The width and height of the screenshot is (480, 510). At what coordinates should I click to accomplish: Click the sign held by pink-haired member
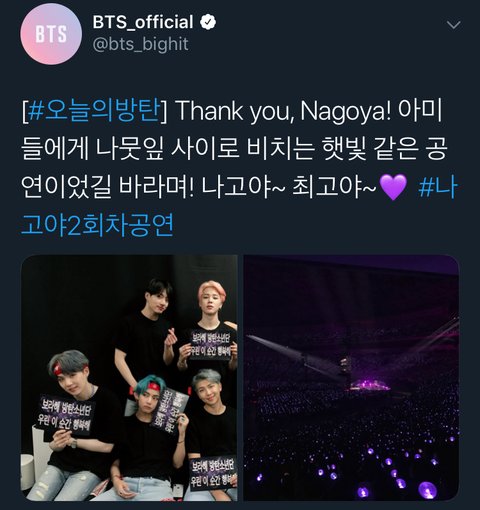(x=209, y=345)
